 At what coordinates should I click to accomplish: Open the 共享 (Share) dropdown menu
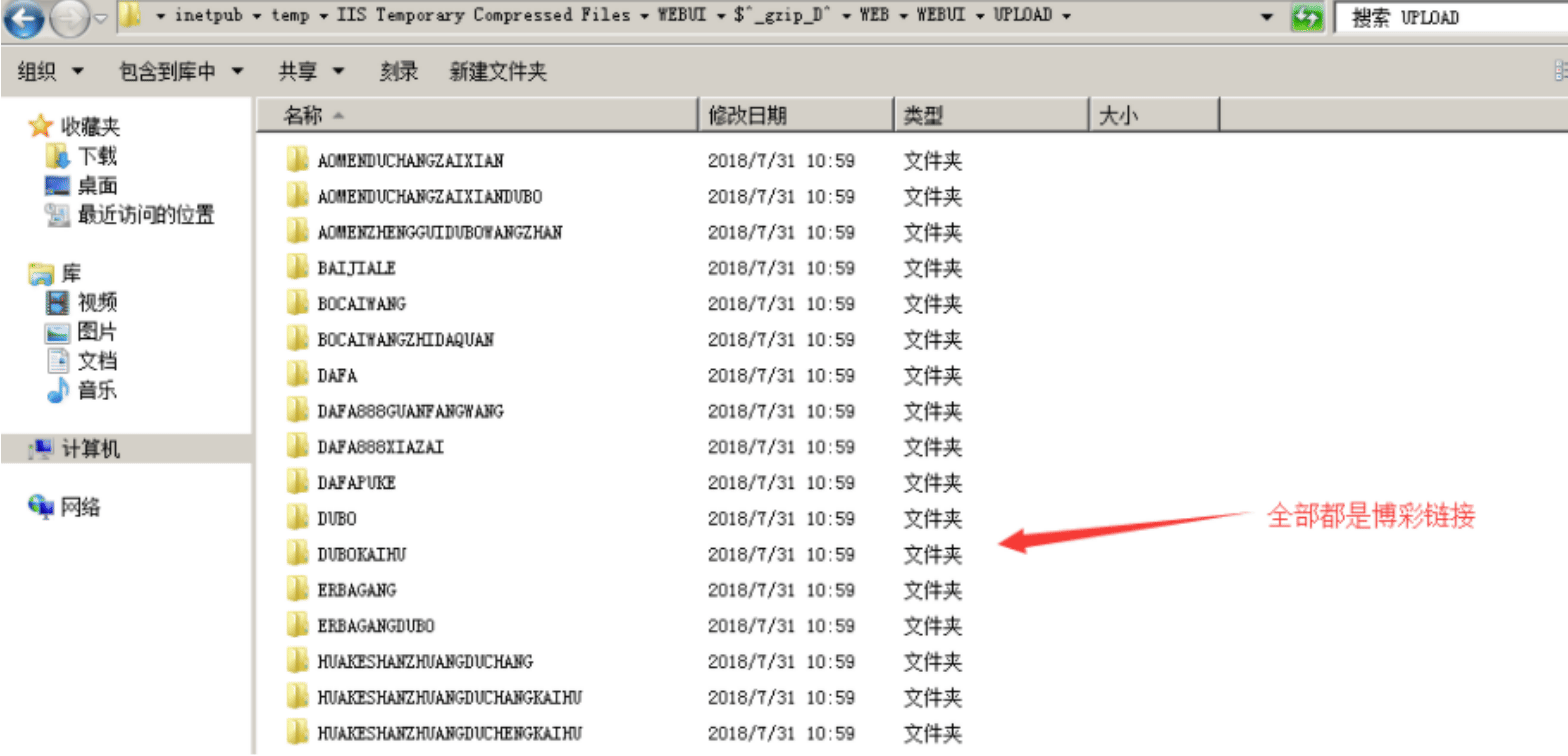pos(311,71)
